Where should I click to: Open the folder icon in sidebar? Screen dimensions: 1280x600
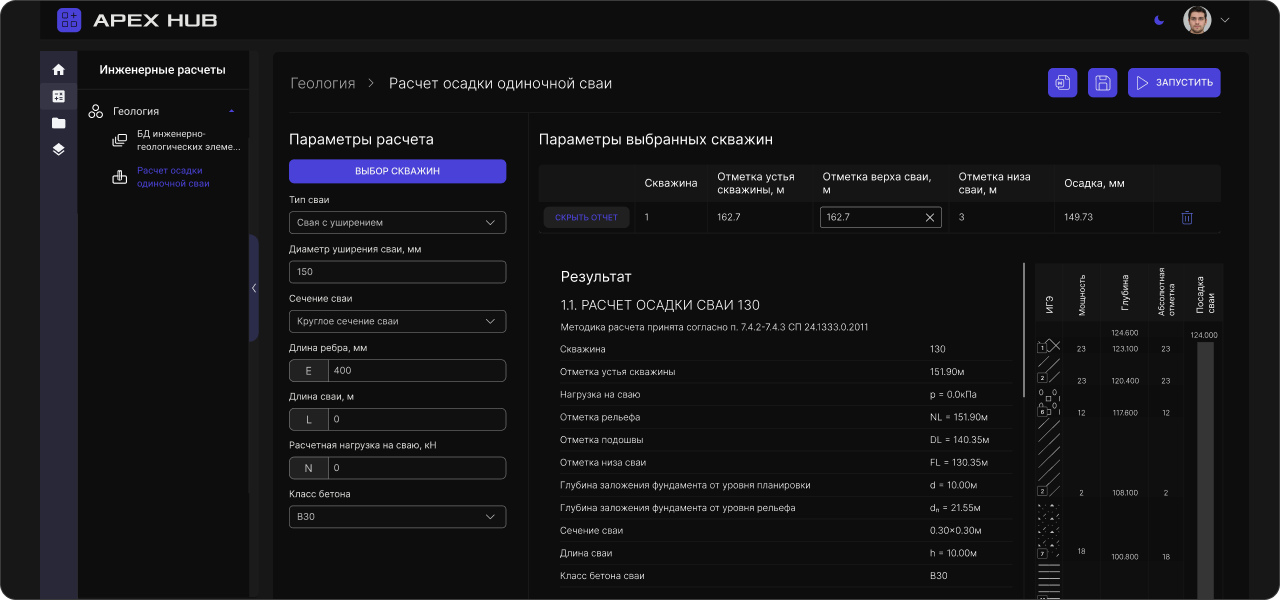[58, 123]
